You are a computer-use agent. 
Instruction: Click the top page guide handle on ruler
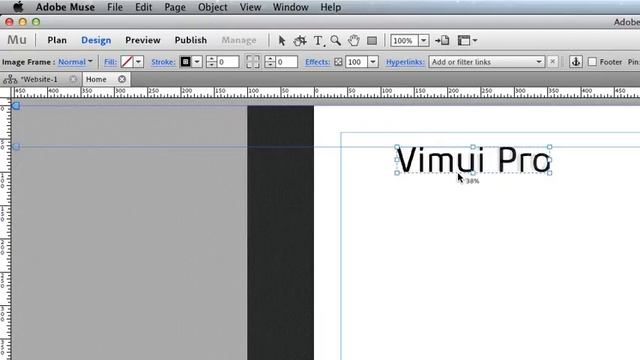16,106
